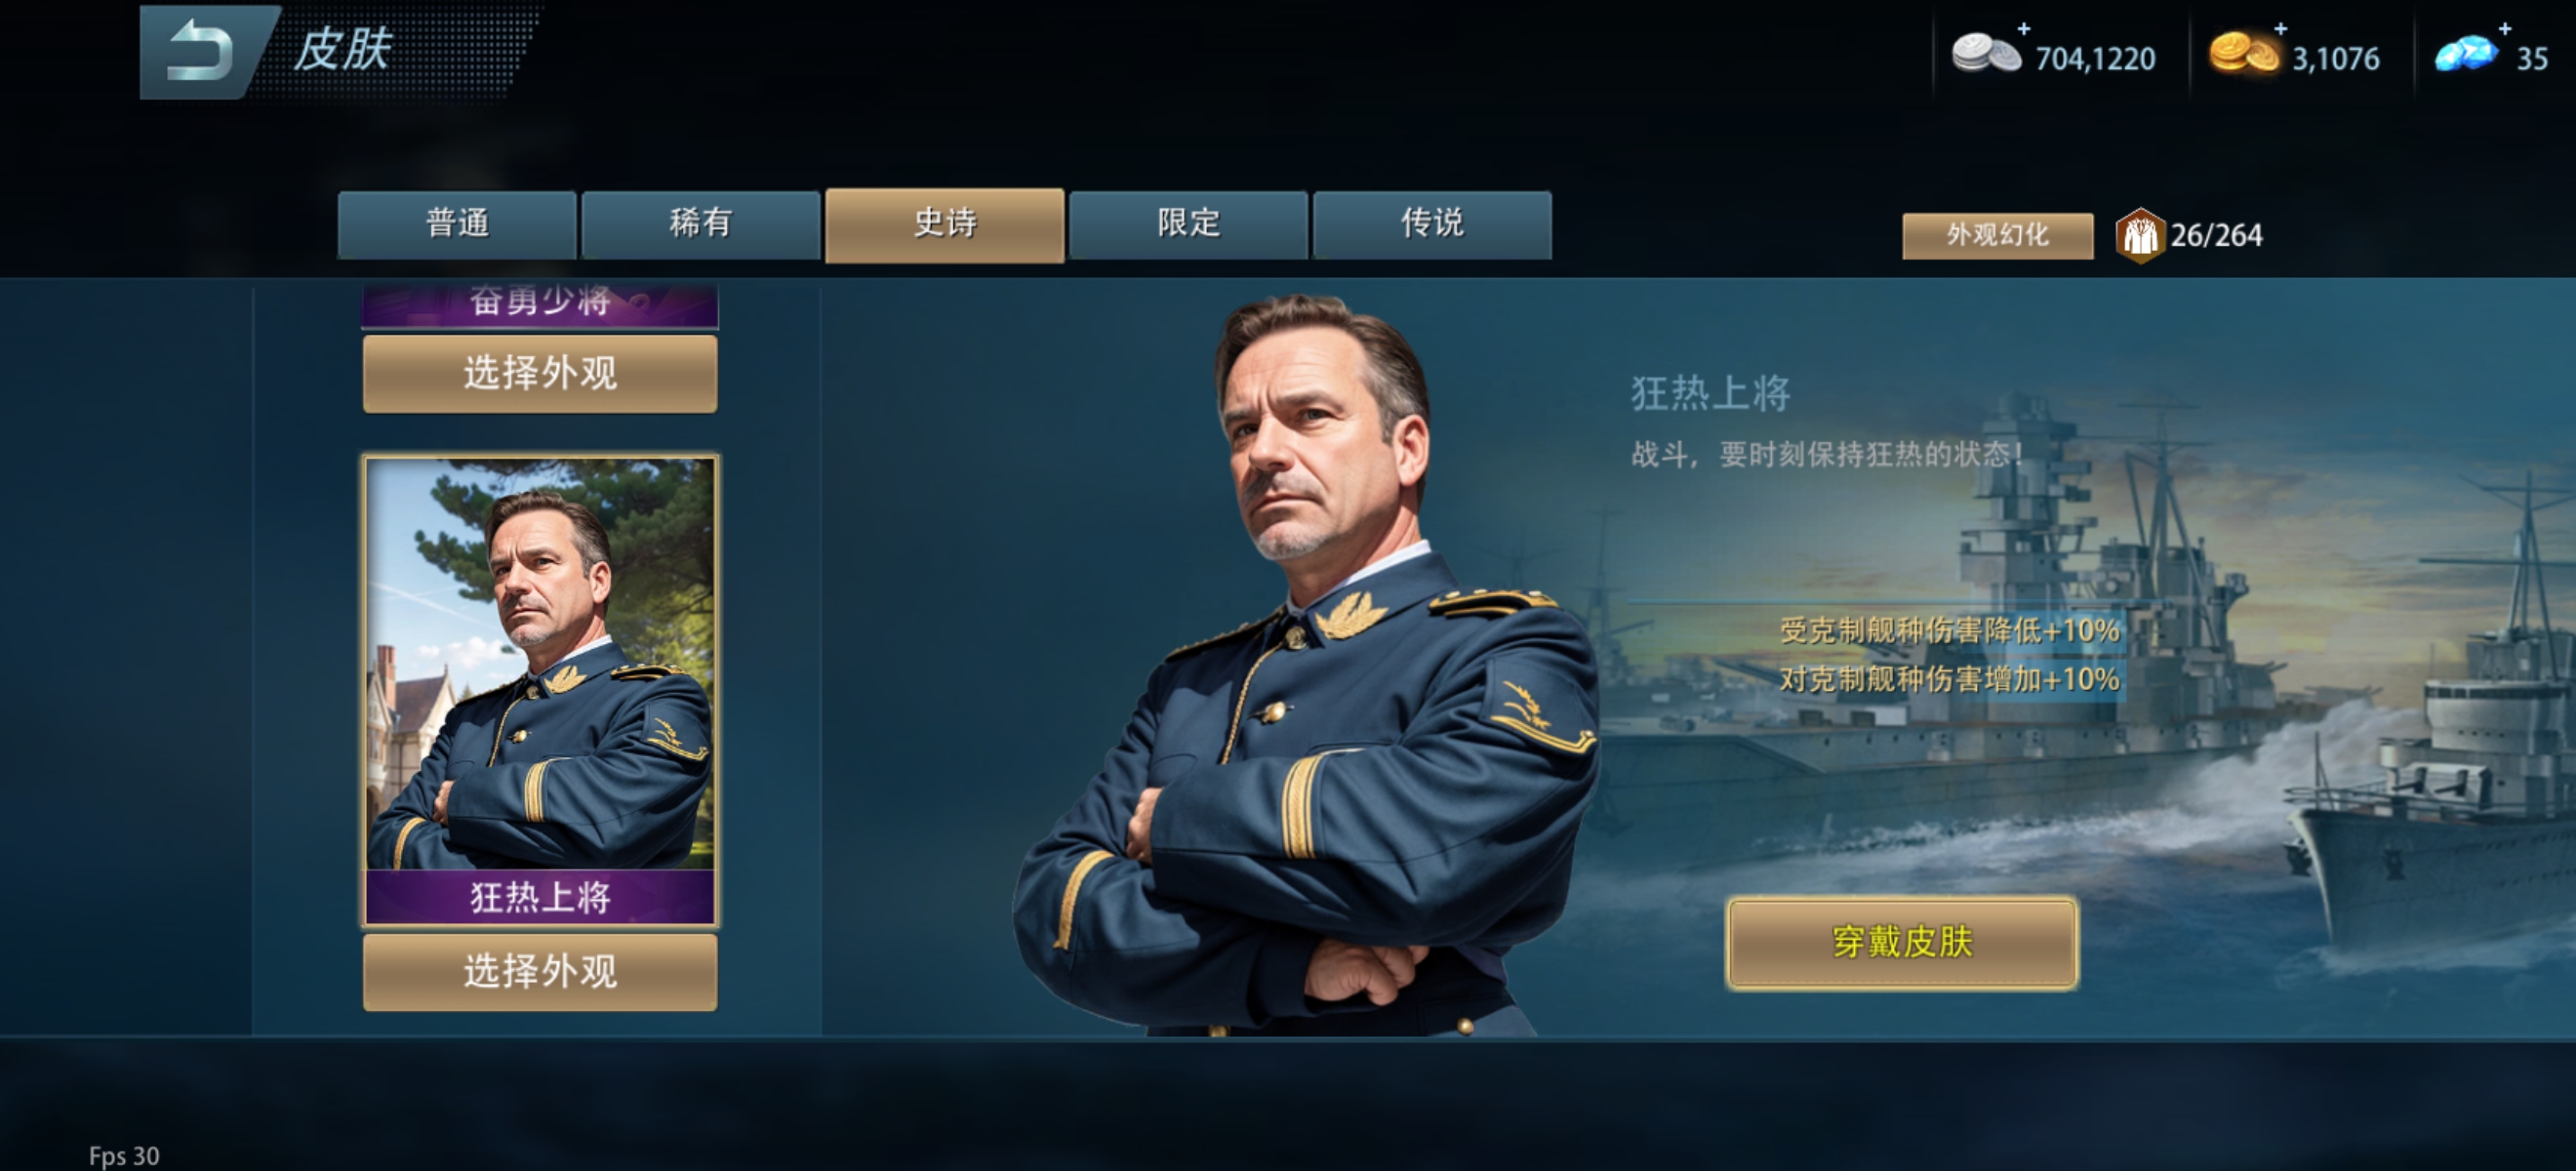Click 选择外观 below 奋勇少将 card
Screen dimensions: 2576x1171
click(x=540, y=373)
